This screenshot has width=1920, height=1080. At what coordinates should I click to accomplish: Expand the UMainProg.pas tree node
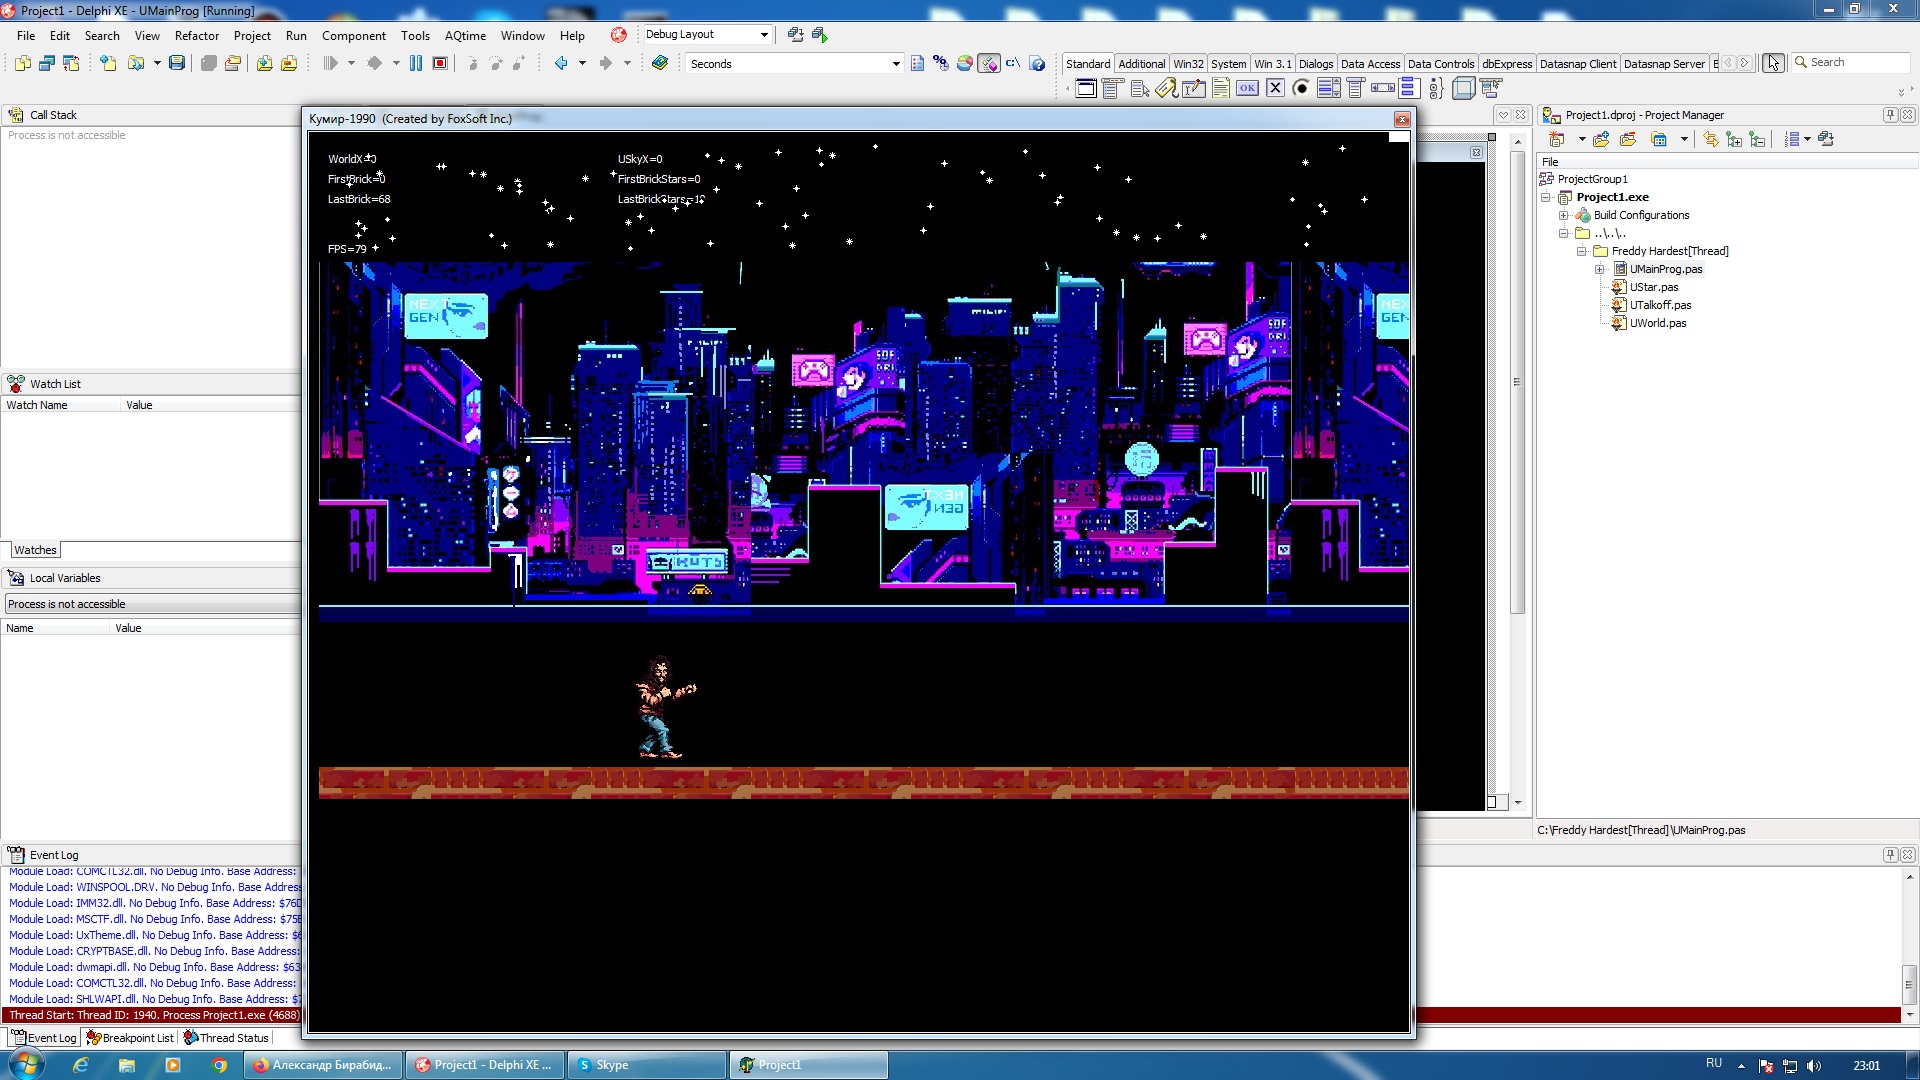(1600, 270)
